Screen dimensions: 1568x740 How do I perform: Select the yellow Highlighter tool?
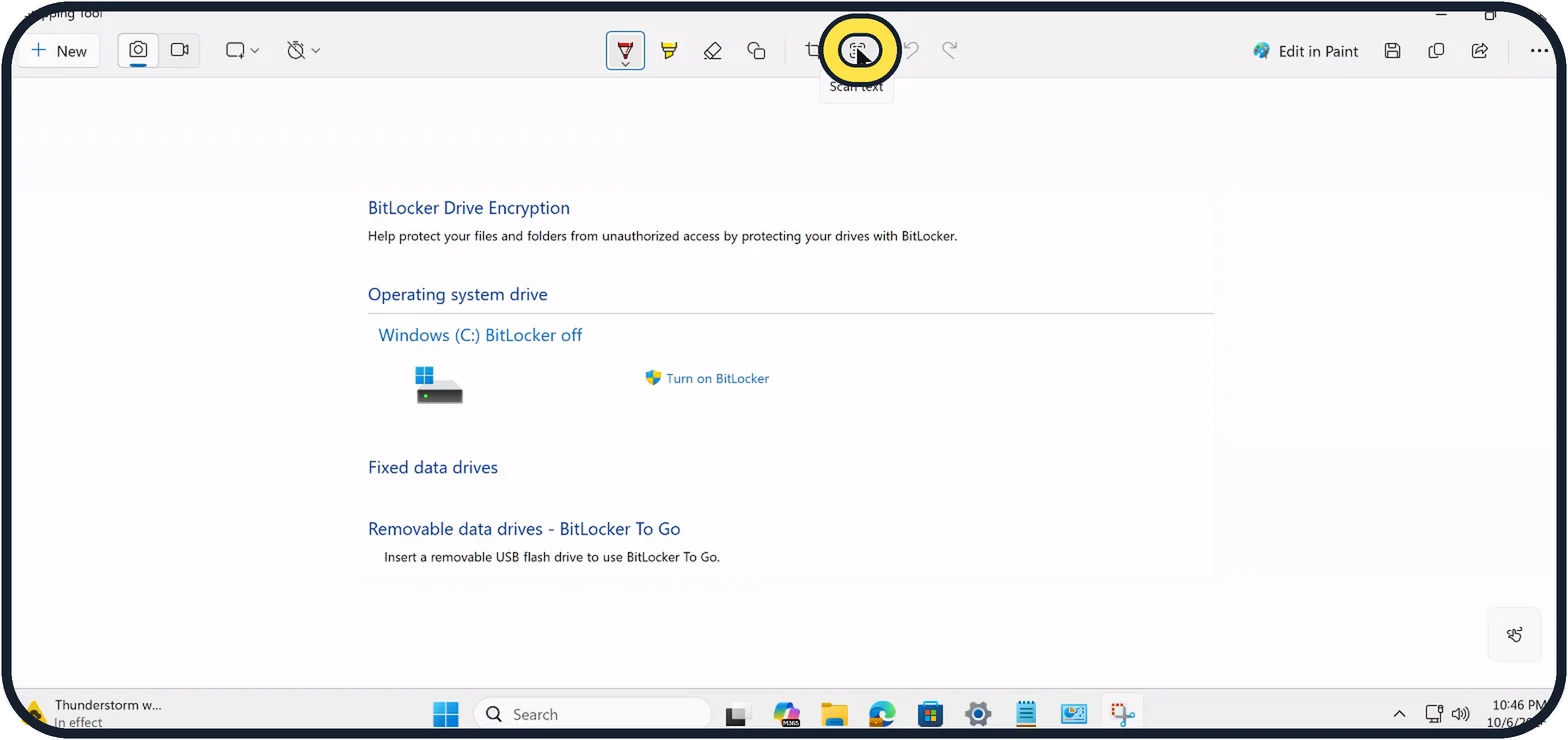tap(669, 50)
